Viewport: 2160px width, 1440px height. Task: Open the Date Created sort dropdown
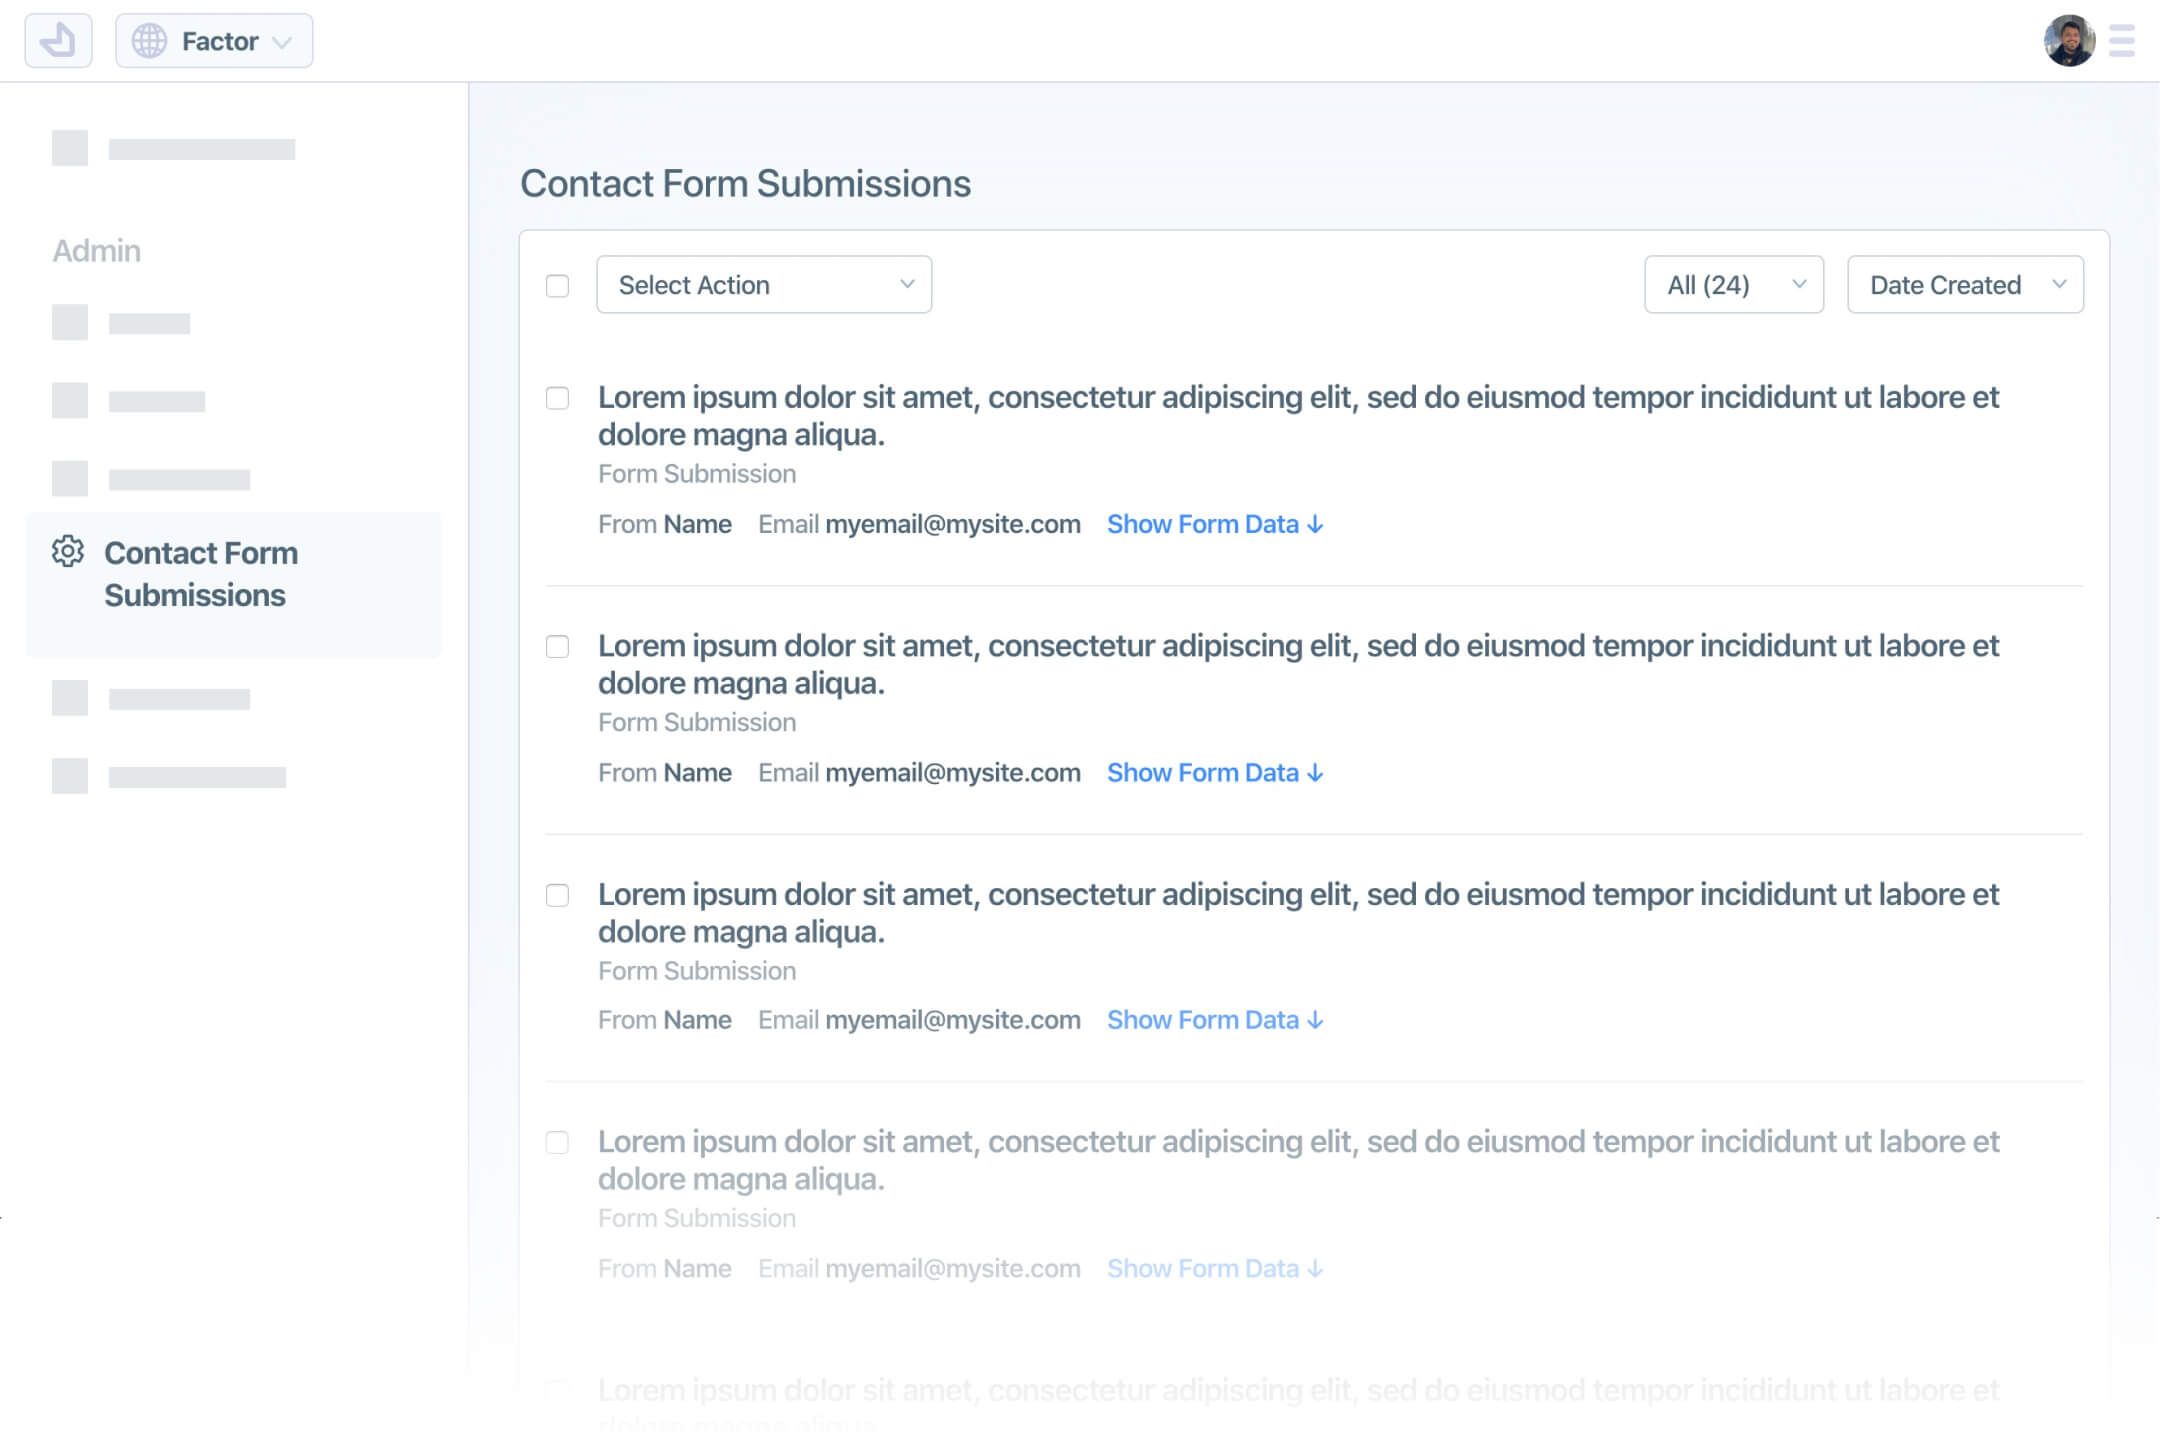coord(1964,285)
